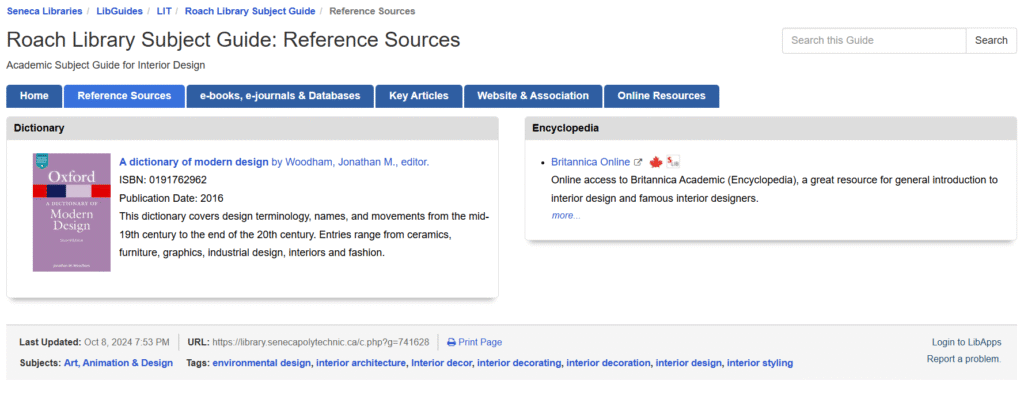The image size is (1024, 414).
Task: Click Login to LibApps
Action: [x=966, y=342]
